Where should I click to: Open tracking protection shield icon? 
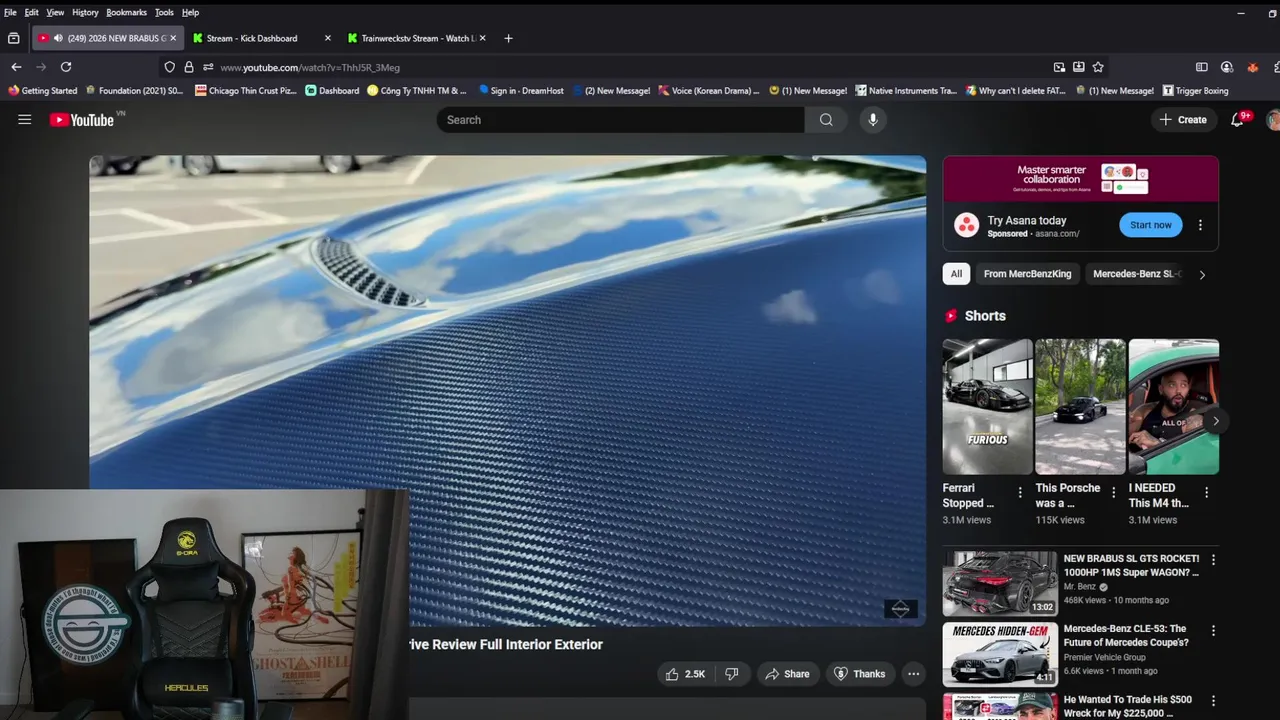tap(169, 67)
